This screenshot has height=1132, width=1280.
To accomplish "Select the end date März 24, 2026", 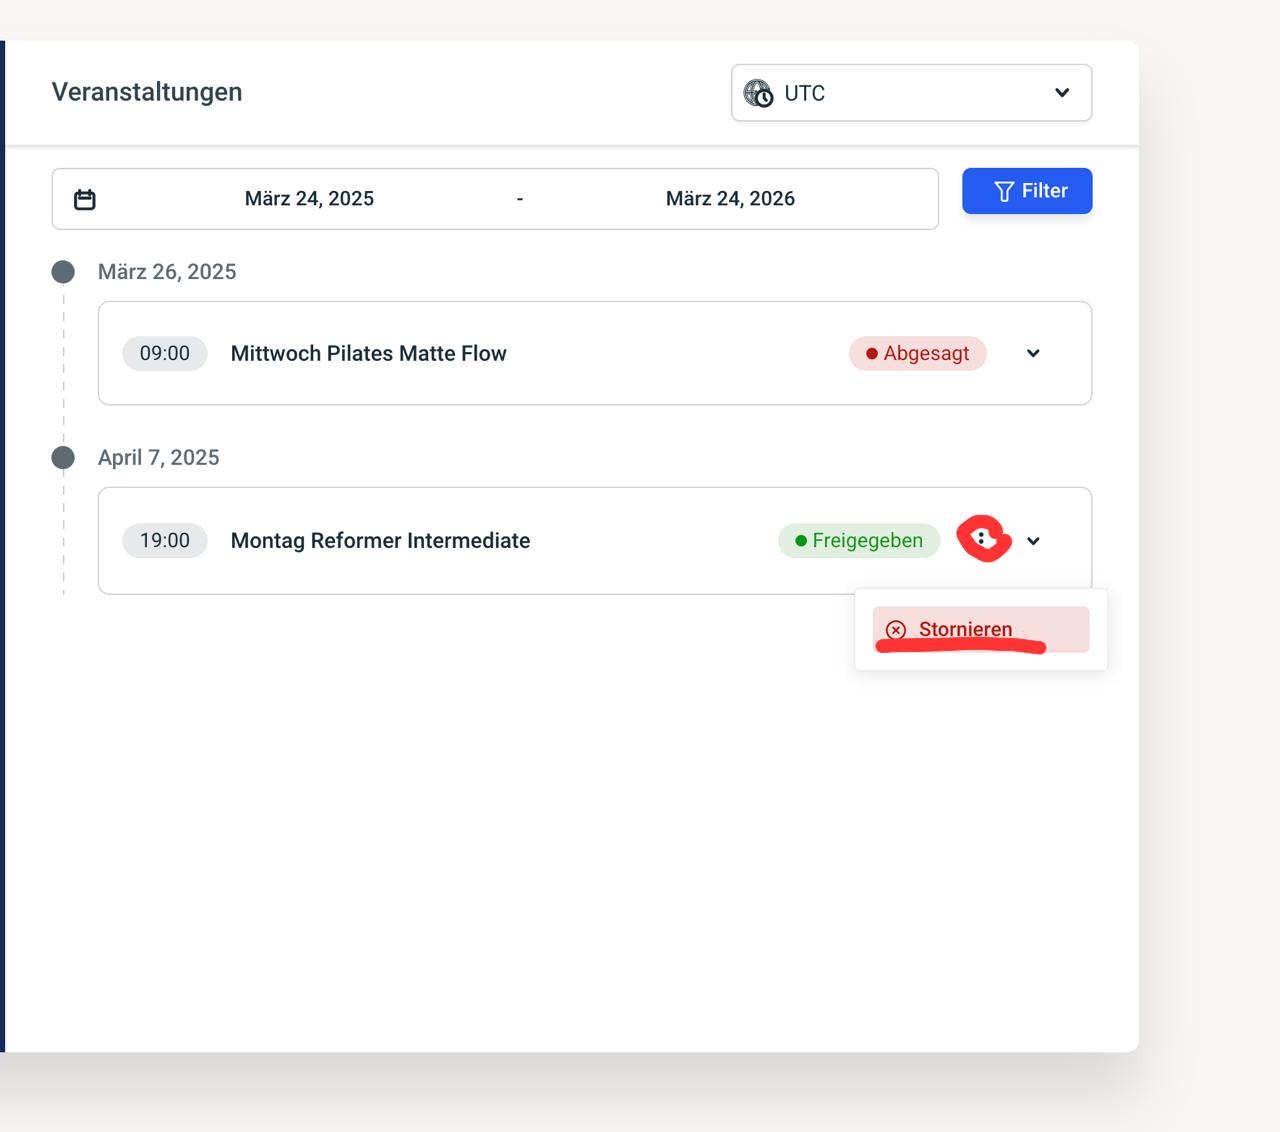I will pyautogui.click(x=730, y=199).
